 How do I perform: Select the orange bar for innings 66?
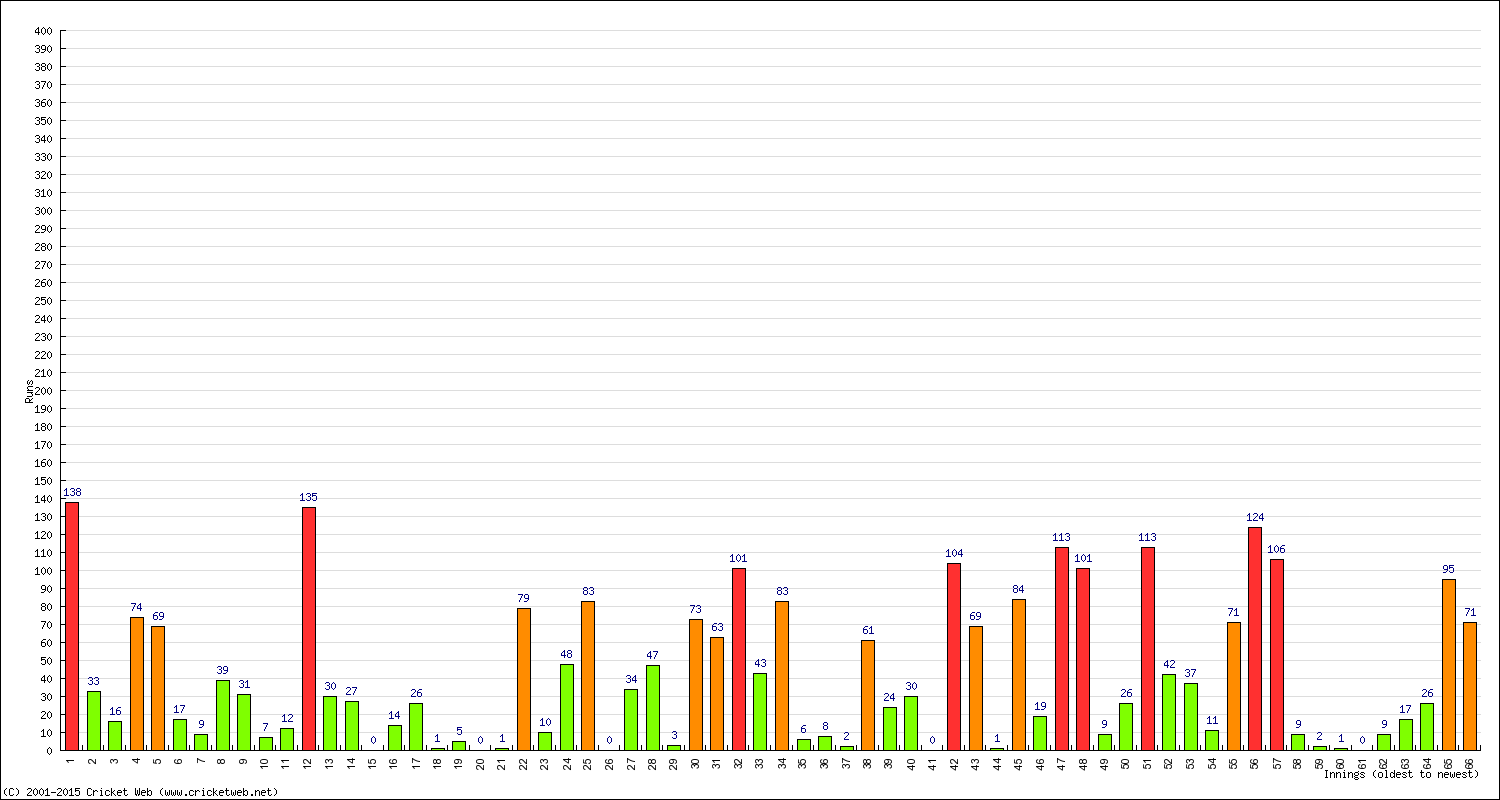(1470, 686)
